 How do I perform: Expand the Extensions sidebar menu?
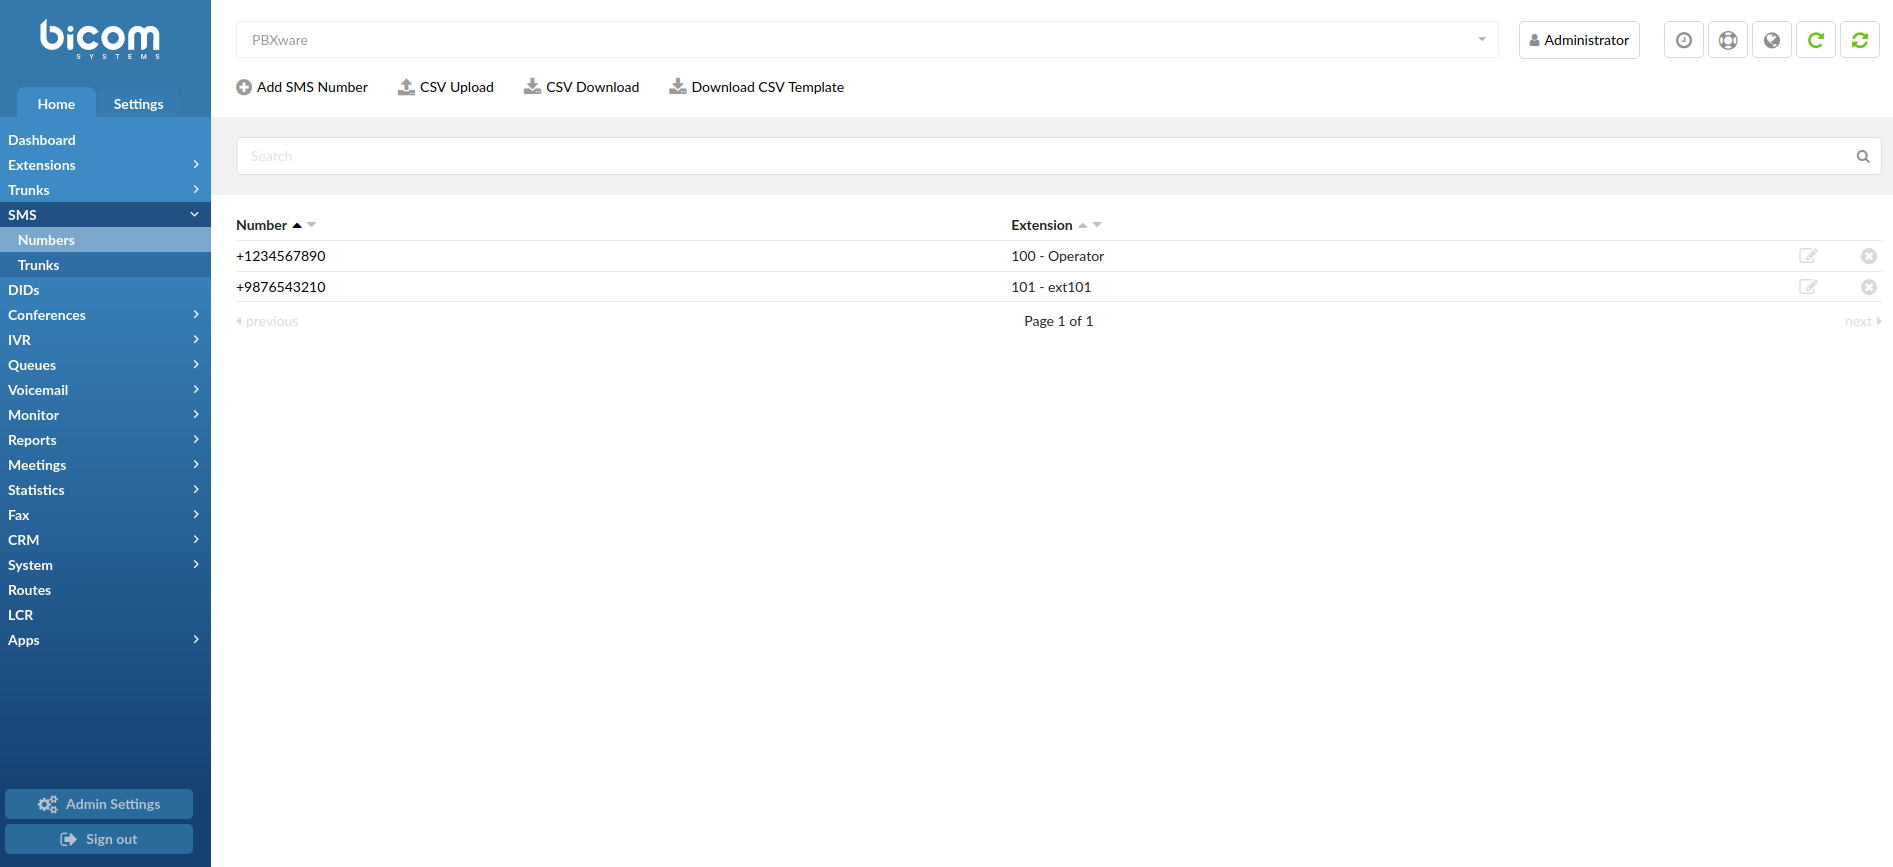(x=105, y=165)
